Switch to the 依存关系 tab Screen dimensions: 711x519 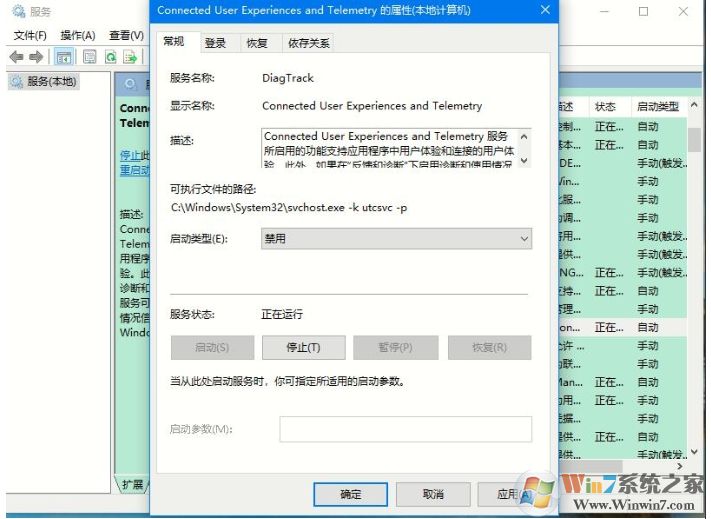coord(308,43)
